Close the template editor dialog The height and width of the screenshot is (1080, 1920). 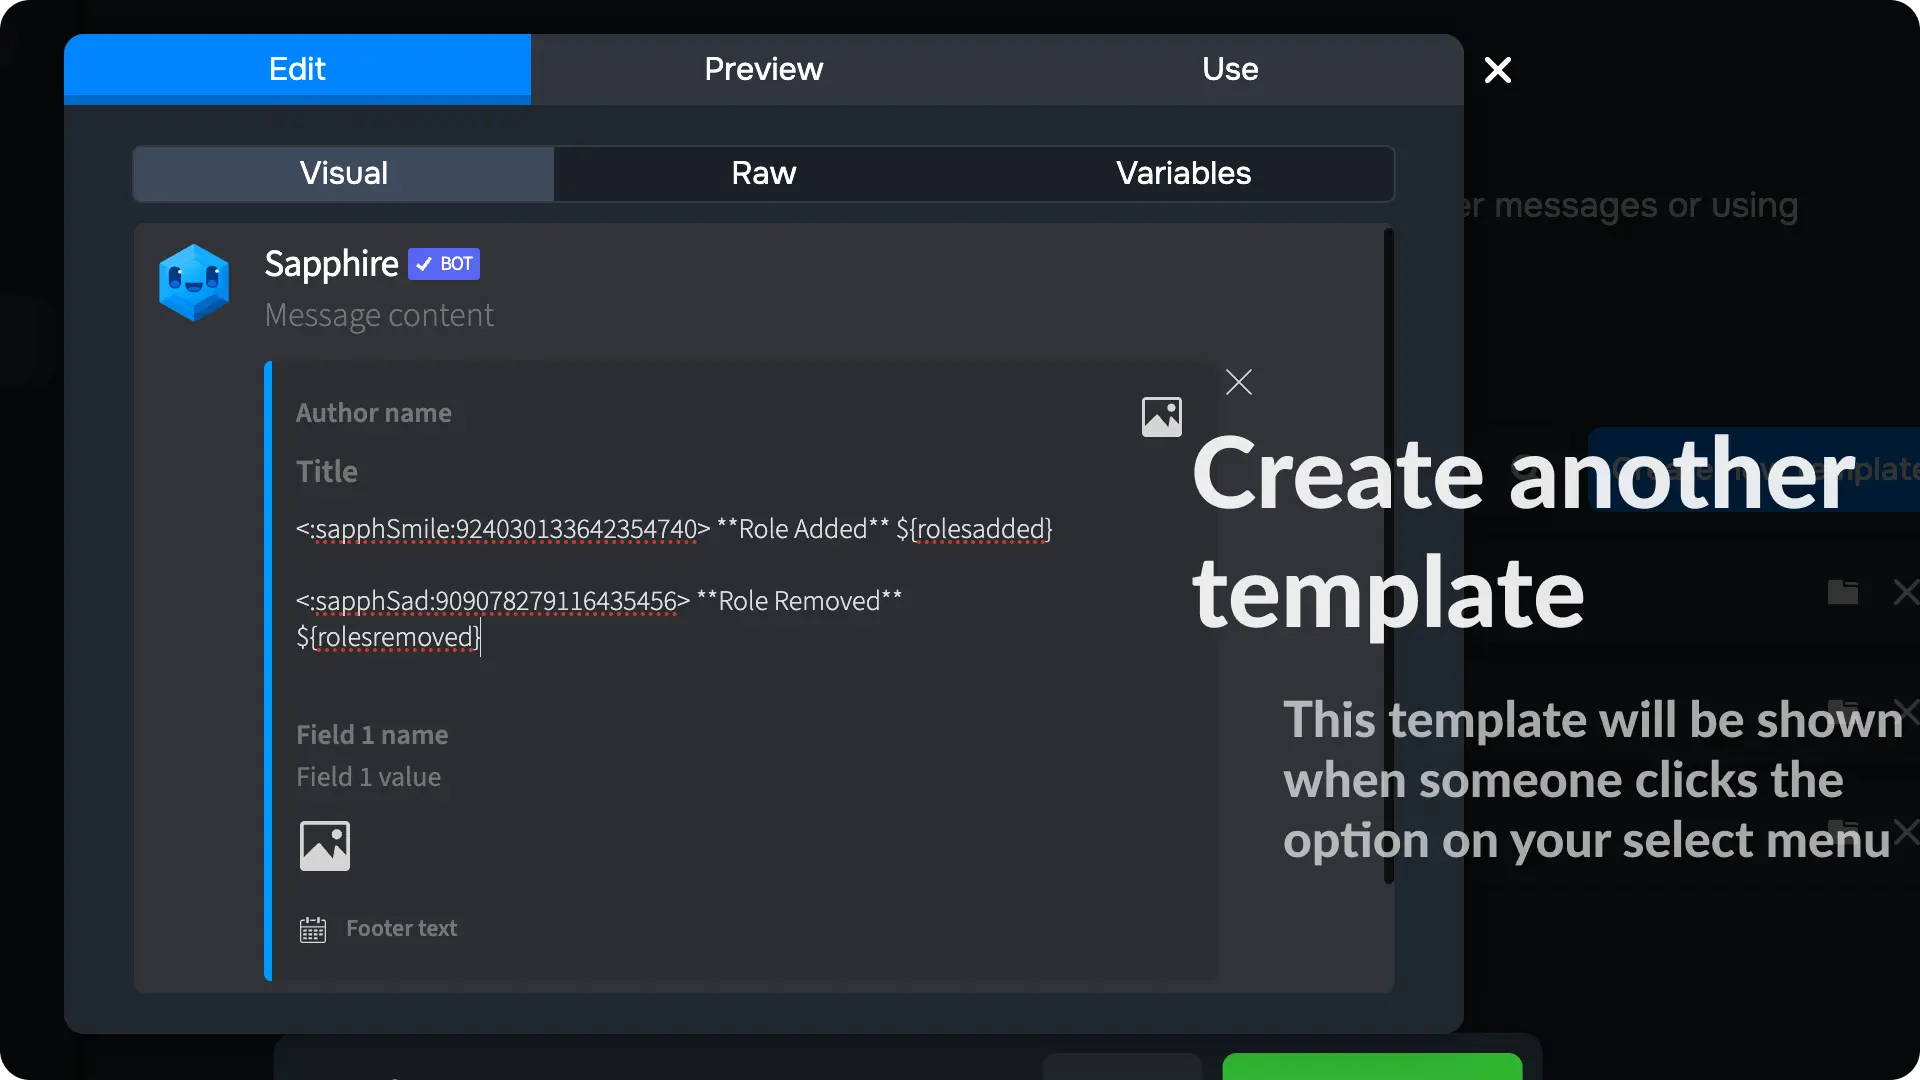click(1497, 70)
